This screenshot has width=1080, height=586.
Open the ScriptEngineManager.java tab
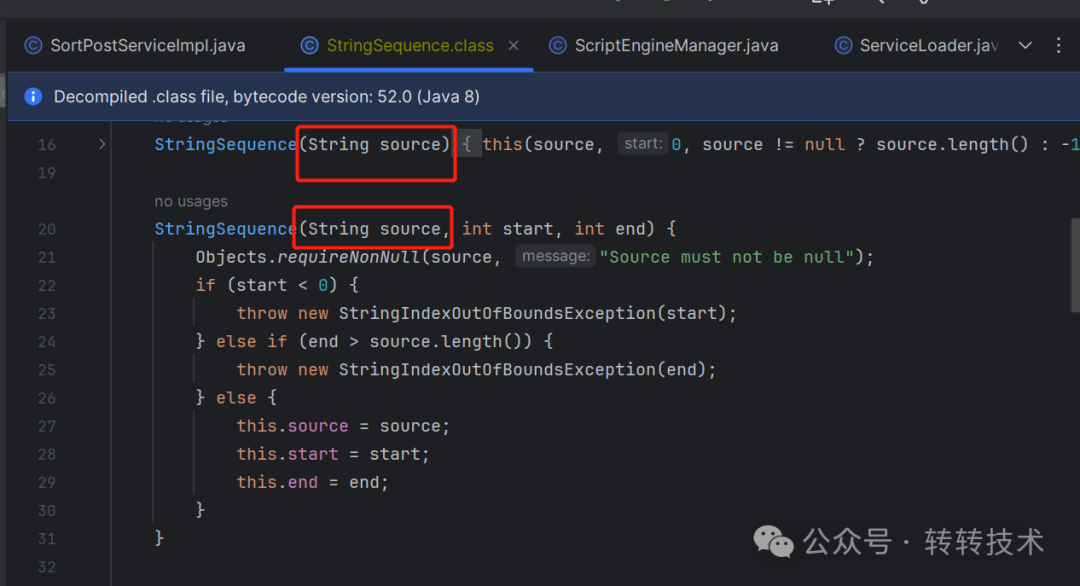pyautogui.click(x=664, y=45)
